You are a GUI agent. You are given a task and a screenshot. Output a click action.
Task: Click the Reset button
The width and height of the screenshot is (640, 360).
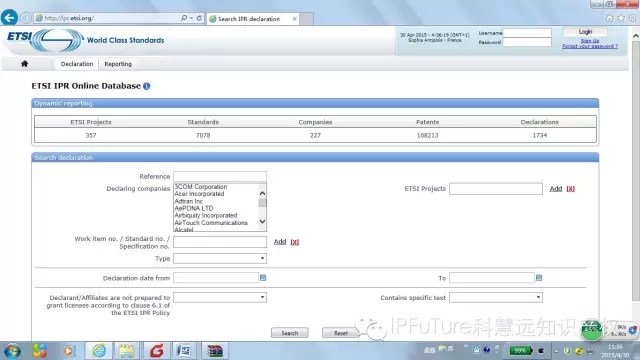tap(341, 333)
